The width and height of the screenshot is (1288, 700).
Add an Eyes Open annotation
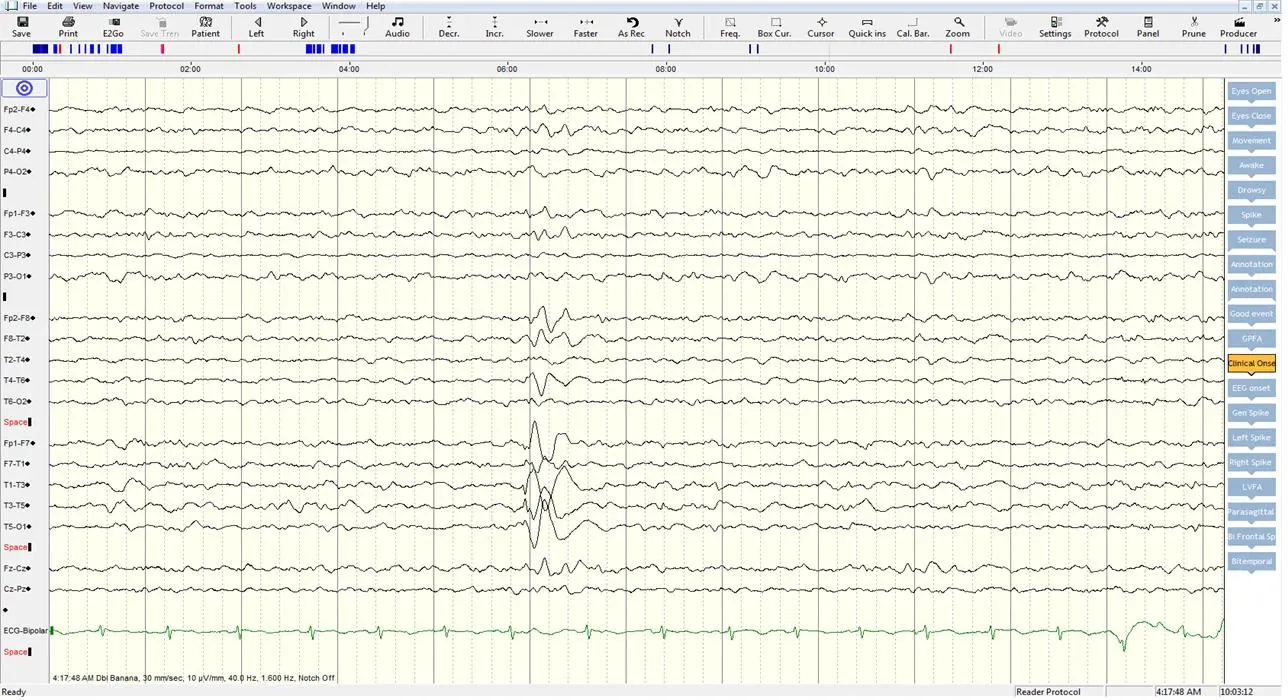pos(1251,90)
